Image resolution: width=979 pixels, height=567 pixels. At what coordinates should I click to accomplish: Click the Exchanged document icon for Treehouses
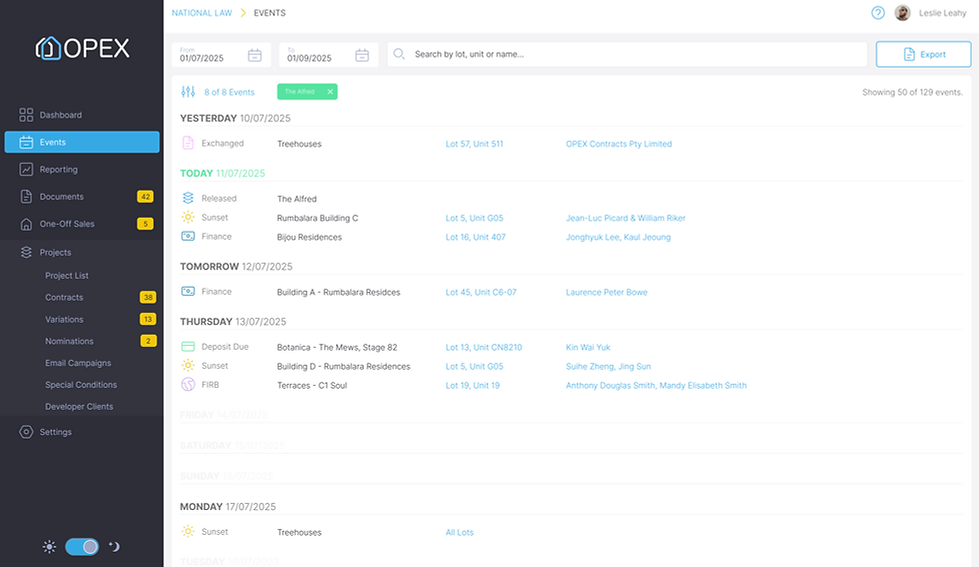point(188,143)
